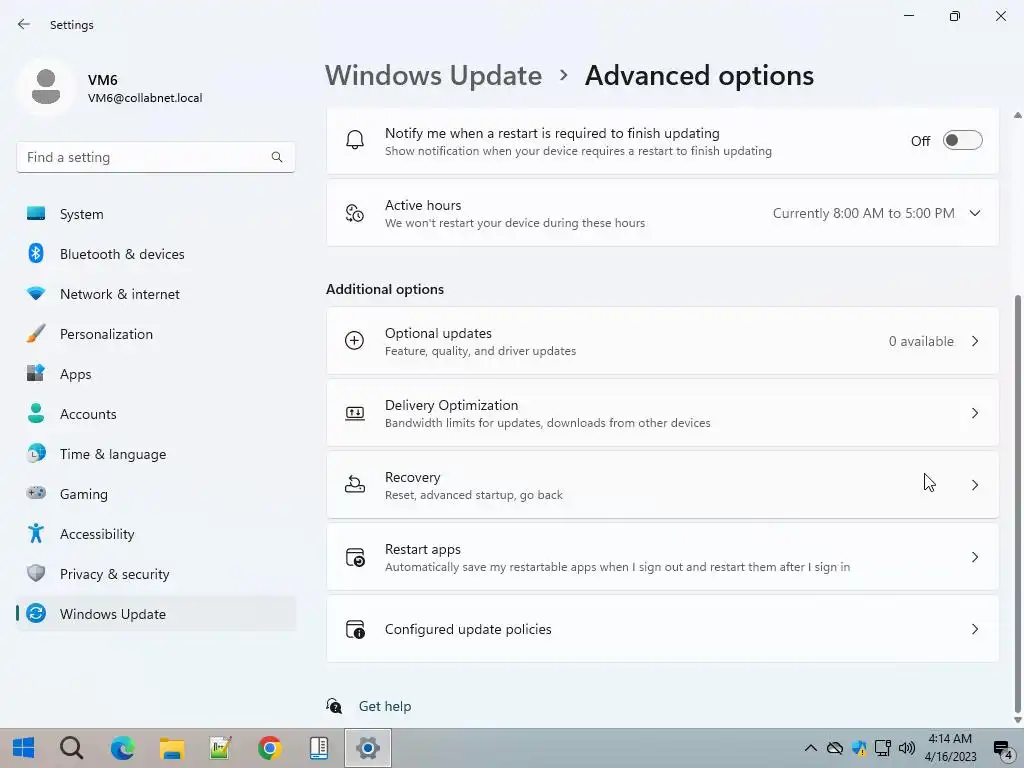
Task: Select System in the sidebar
Action: pyautogui.click(x=155, y=214)
